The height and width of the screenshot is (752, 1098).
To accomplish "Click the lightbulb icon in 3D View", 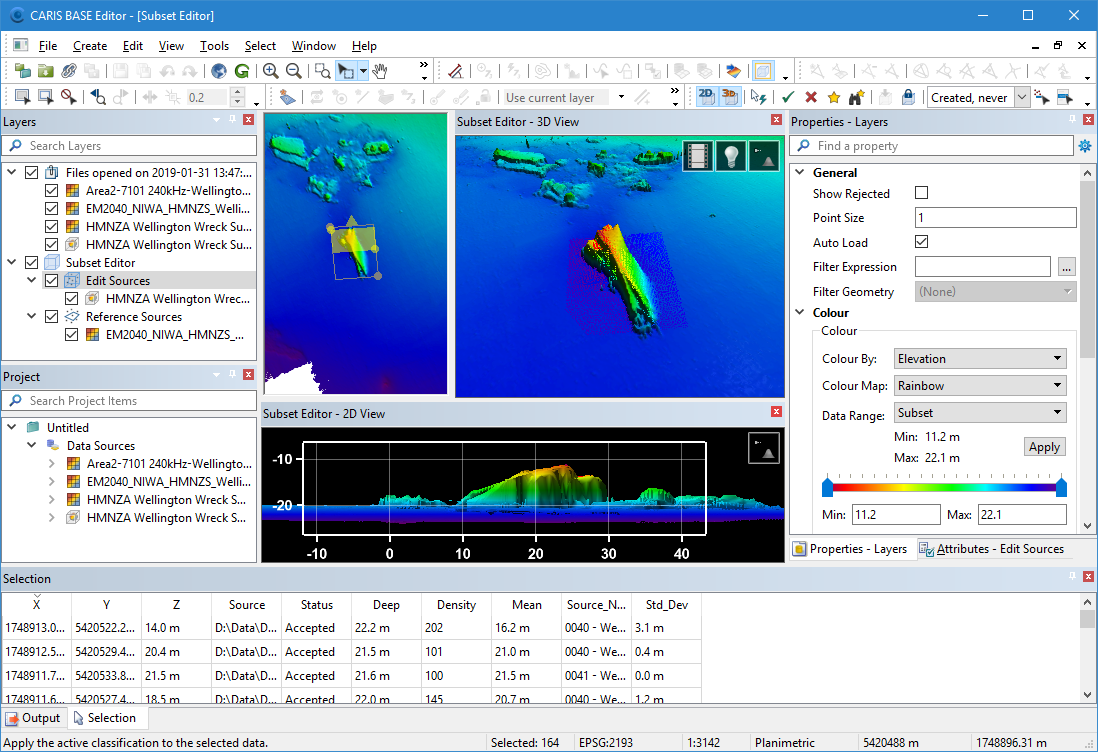I will [731, 156].
